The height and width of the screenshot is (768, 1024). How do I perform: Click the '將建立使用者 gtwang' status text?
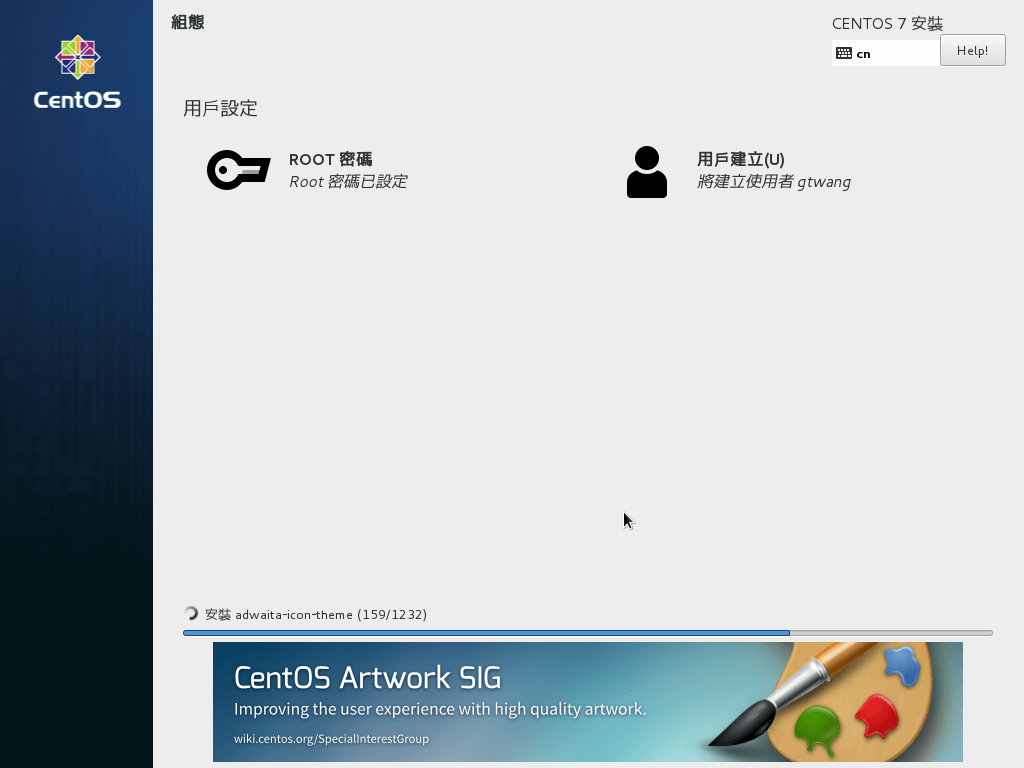[x=773, y=182]
